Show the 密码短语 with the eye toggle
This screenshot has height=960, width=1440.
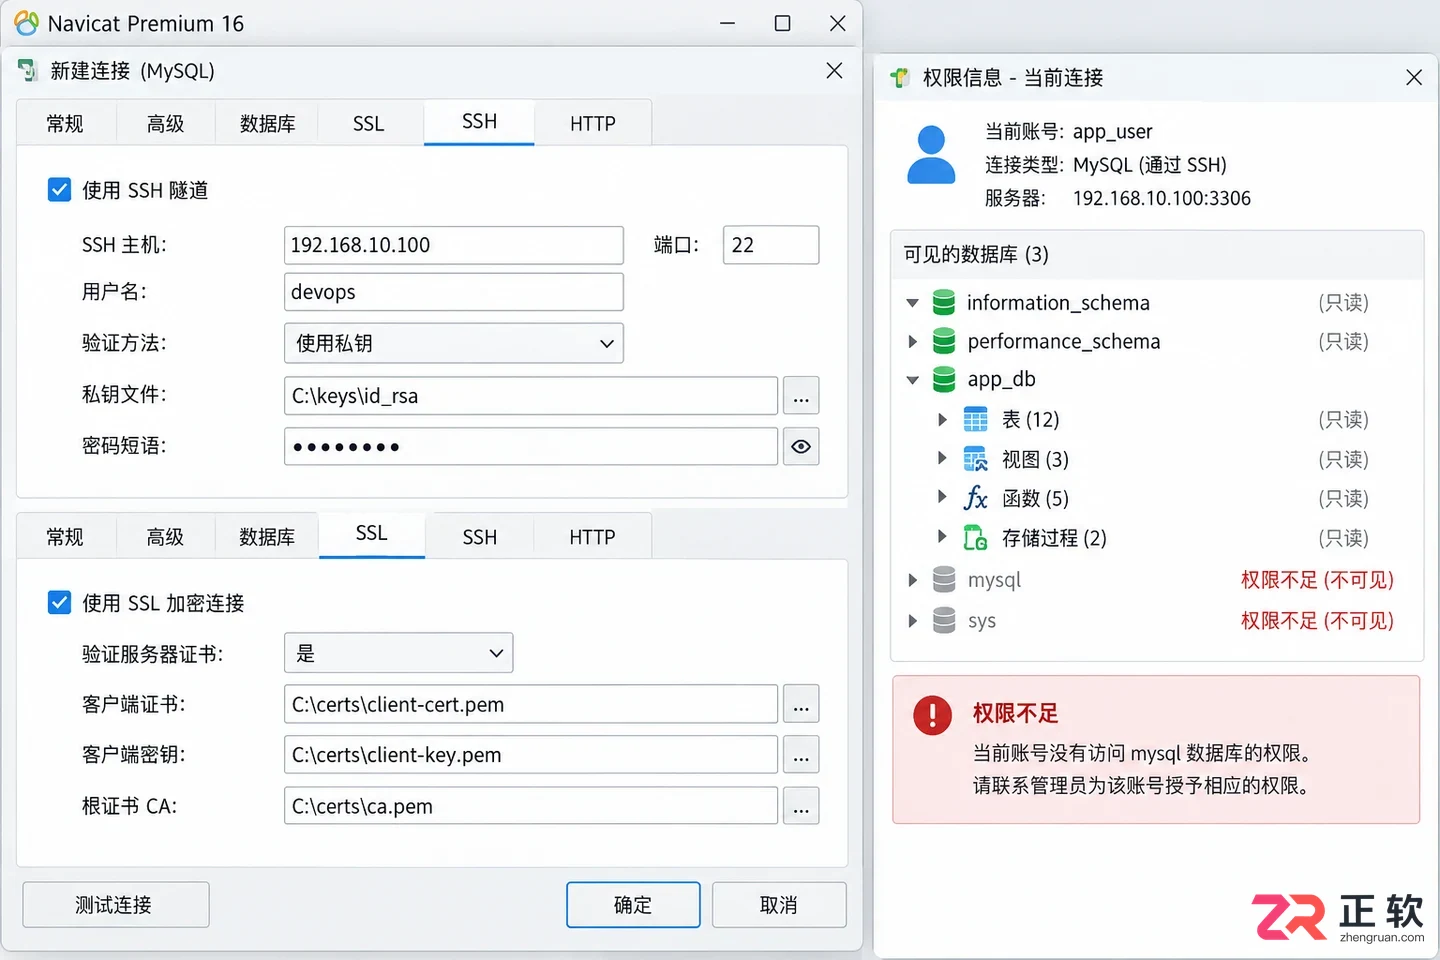point(801,447)
